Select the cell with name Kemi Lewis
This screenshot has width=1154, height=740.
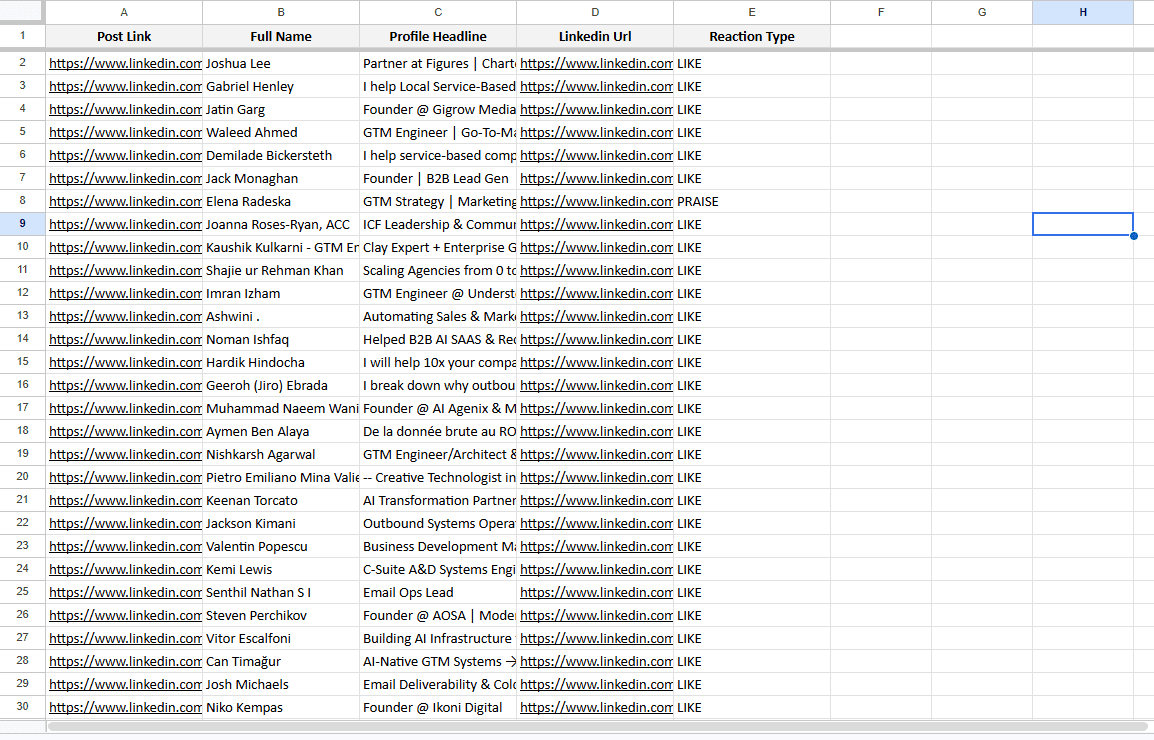tap(281, 569)
